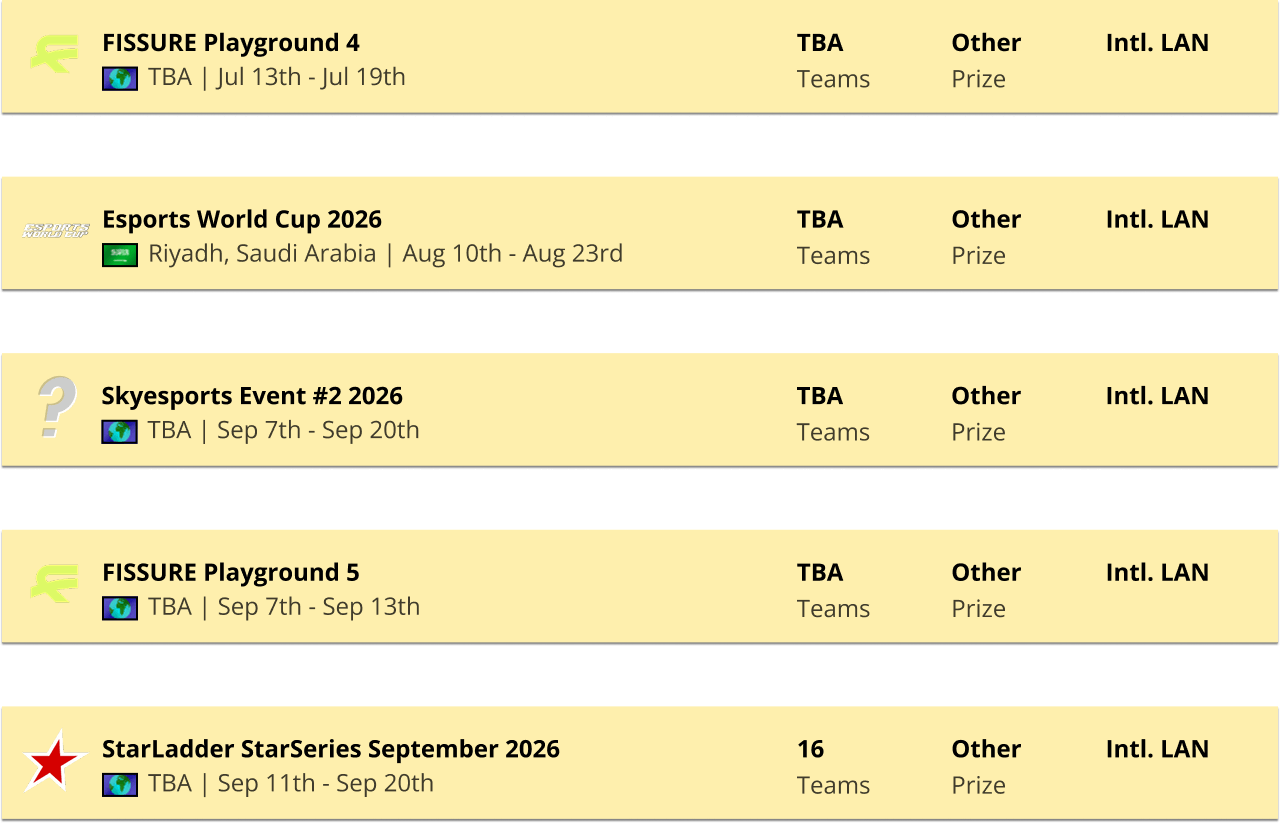Click the FISSURE Playground 5 logo icon

(54, 584)
